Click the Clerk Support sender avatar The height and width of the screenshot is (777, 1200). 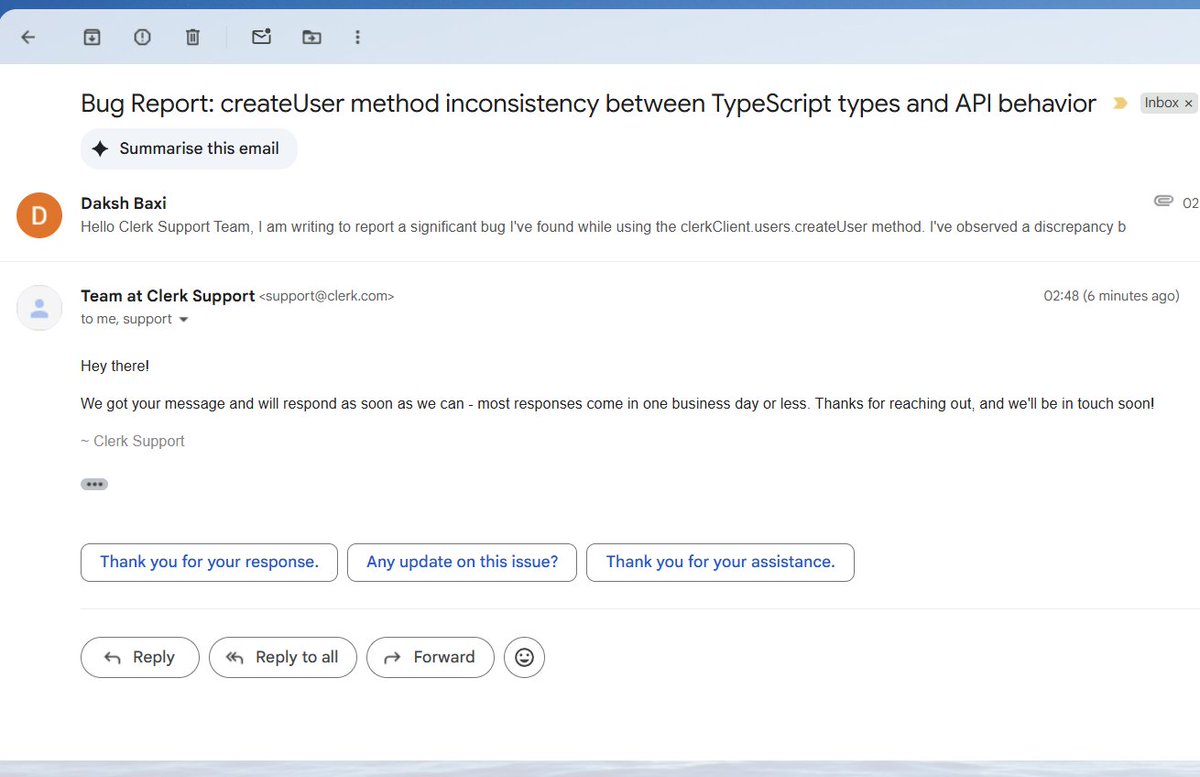click(x=39, y=307)
